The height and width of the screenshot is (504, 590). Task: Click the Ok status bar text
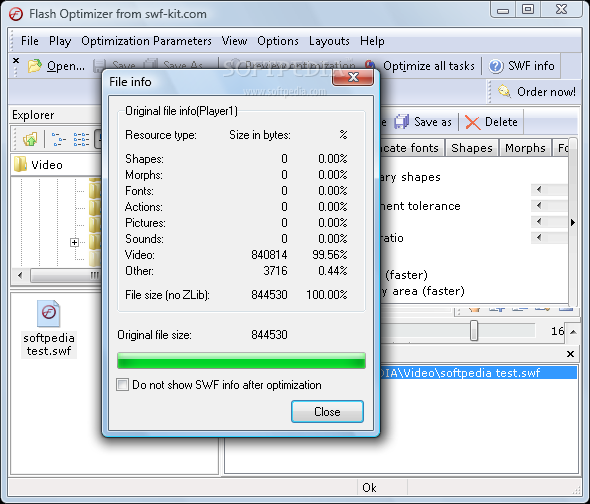point(369,488)
